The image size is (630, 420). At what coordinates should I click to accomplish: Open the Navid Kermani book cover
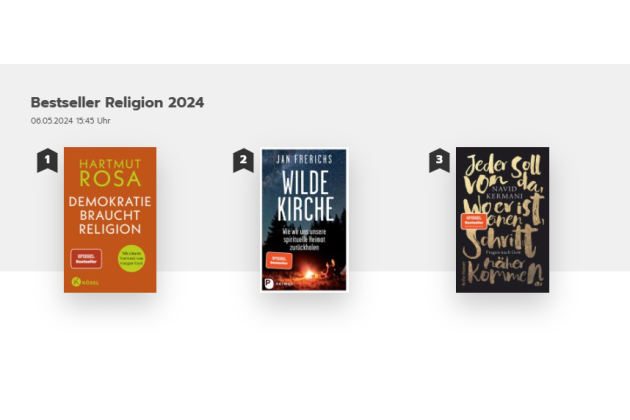pos(502,220)
